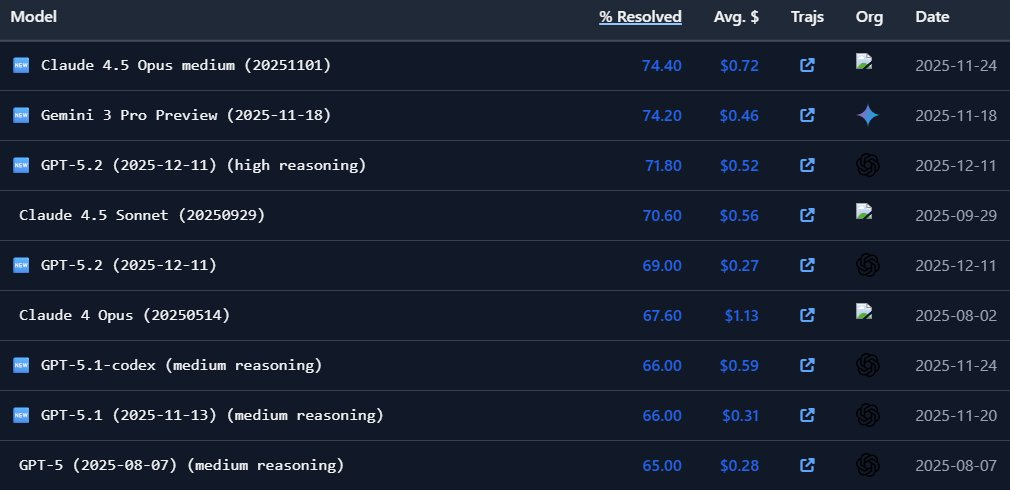Sort by the % Resolved column header
Screen dimensions: 1010x490
pos(640,17)
